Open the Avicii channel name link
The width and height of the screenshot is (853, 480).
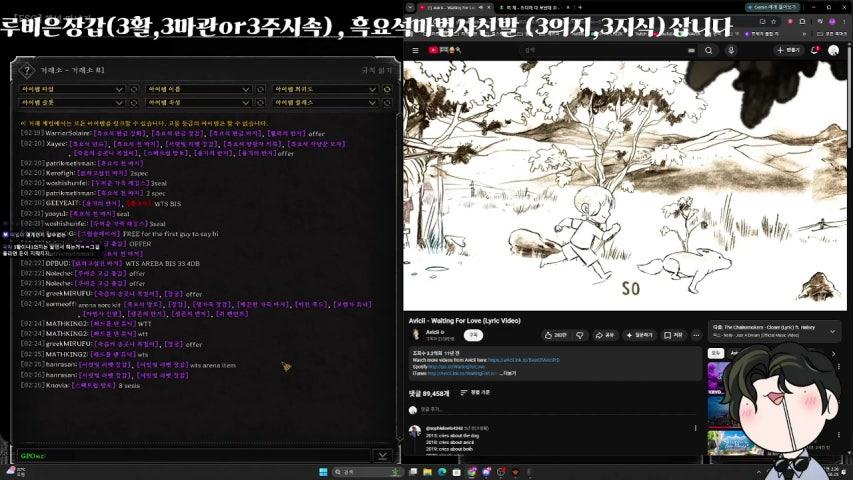(x=433, y=332)
